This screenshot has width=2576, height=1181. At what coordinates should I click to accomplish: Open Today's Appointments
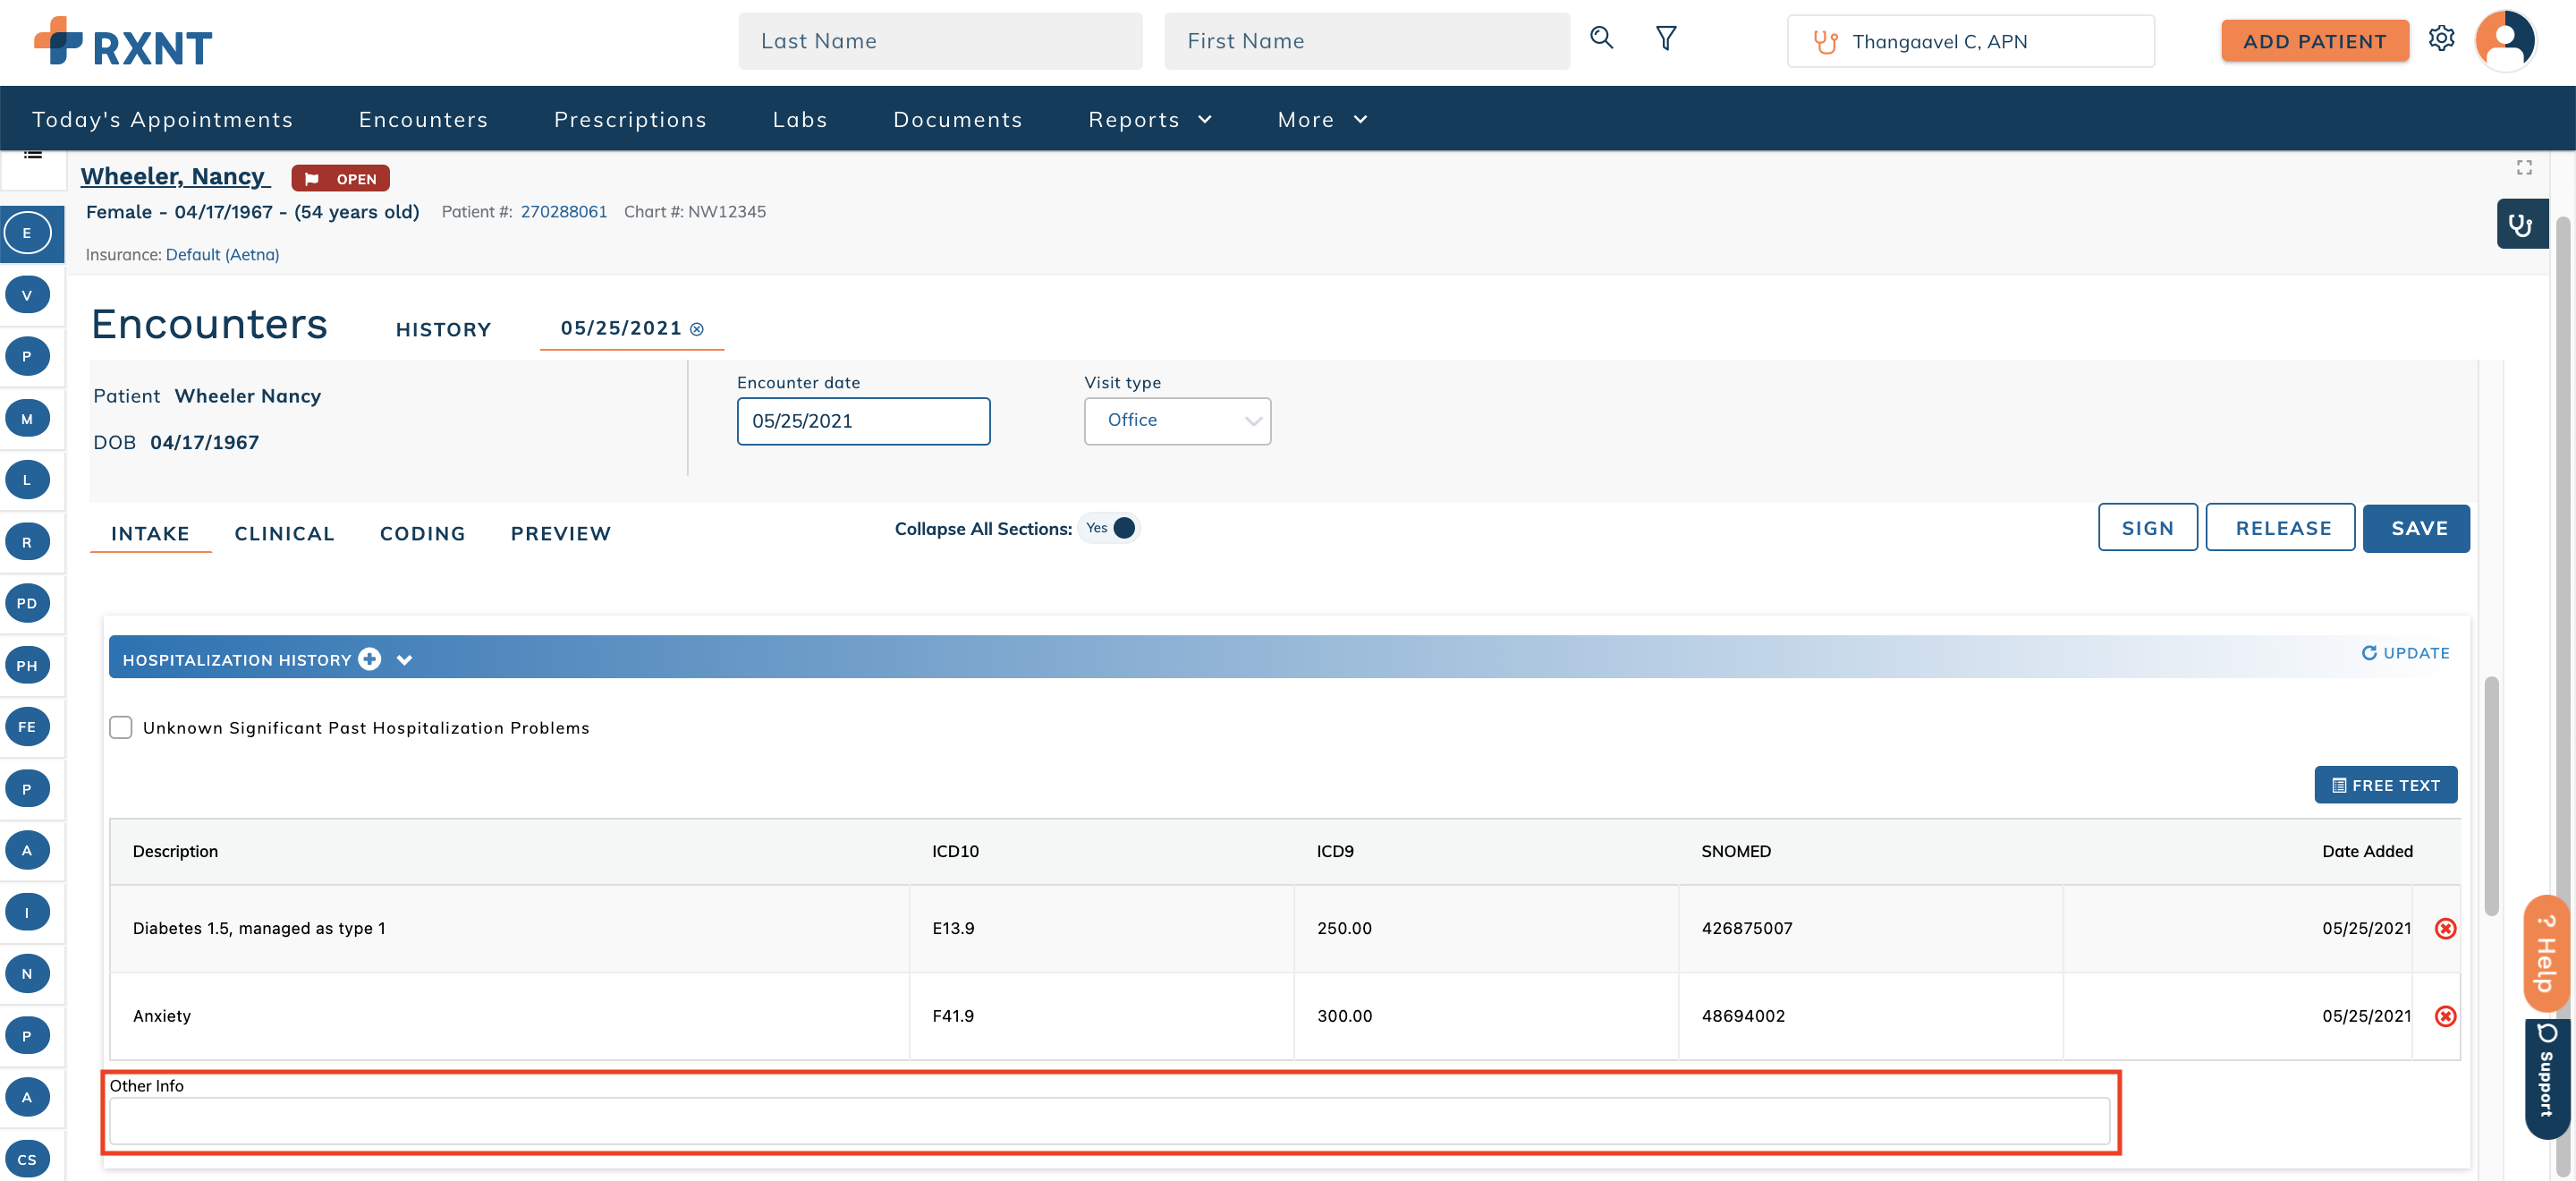(x=162, y=119)
